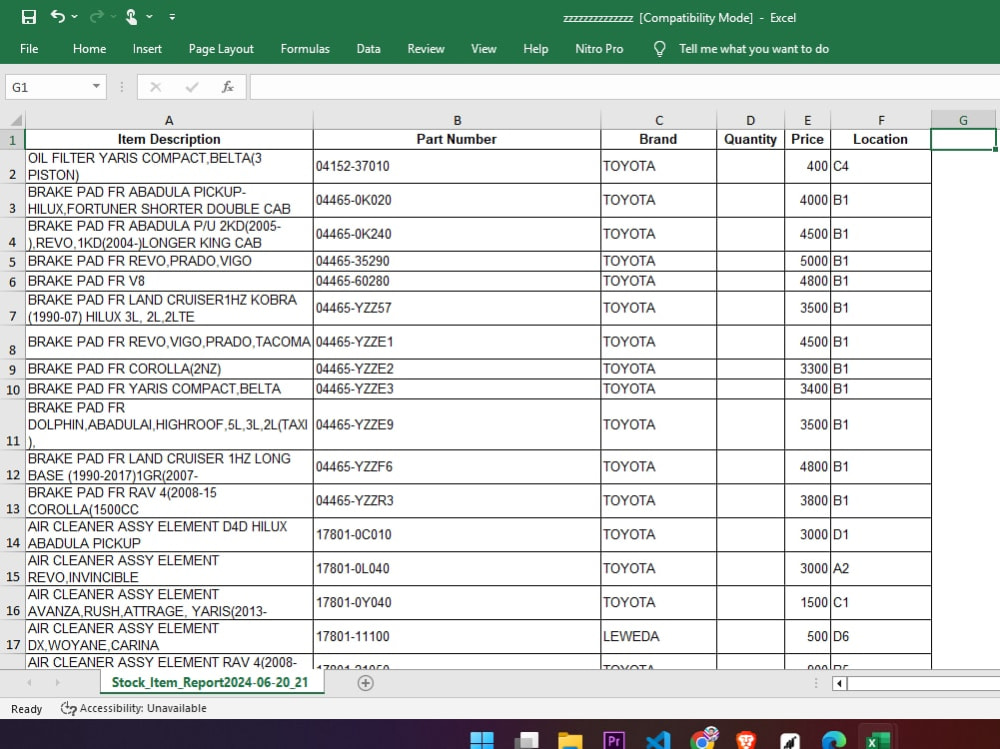Open the Formulas tab
1000x749 pixels.
click(305, 49)
